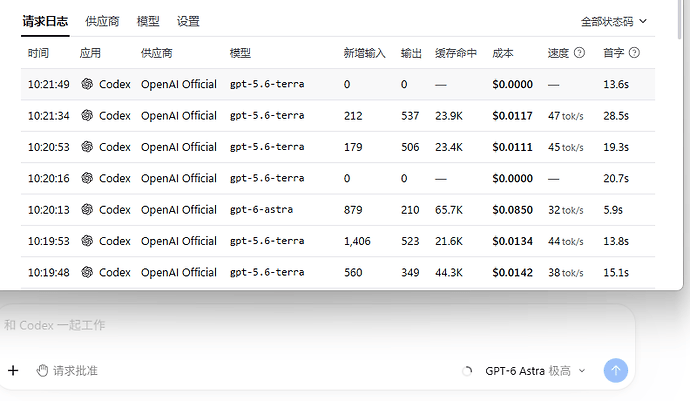
Task: Open the GPT-6 Astra 极高 model selector
Action: point(536,371)
